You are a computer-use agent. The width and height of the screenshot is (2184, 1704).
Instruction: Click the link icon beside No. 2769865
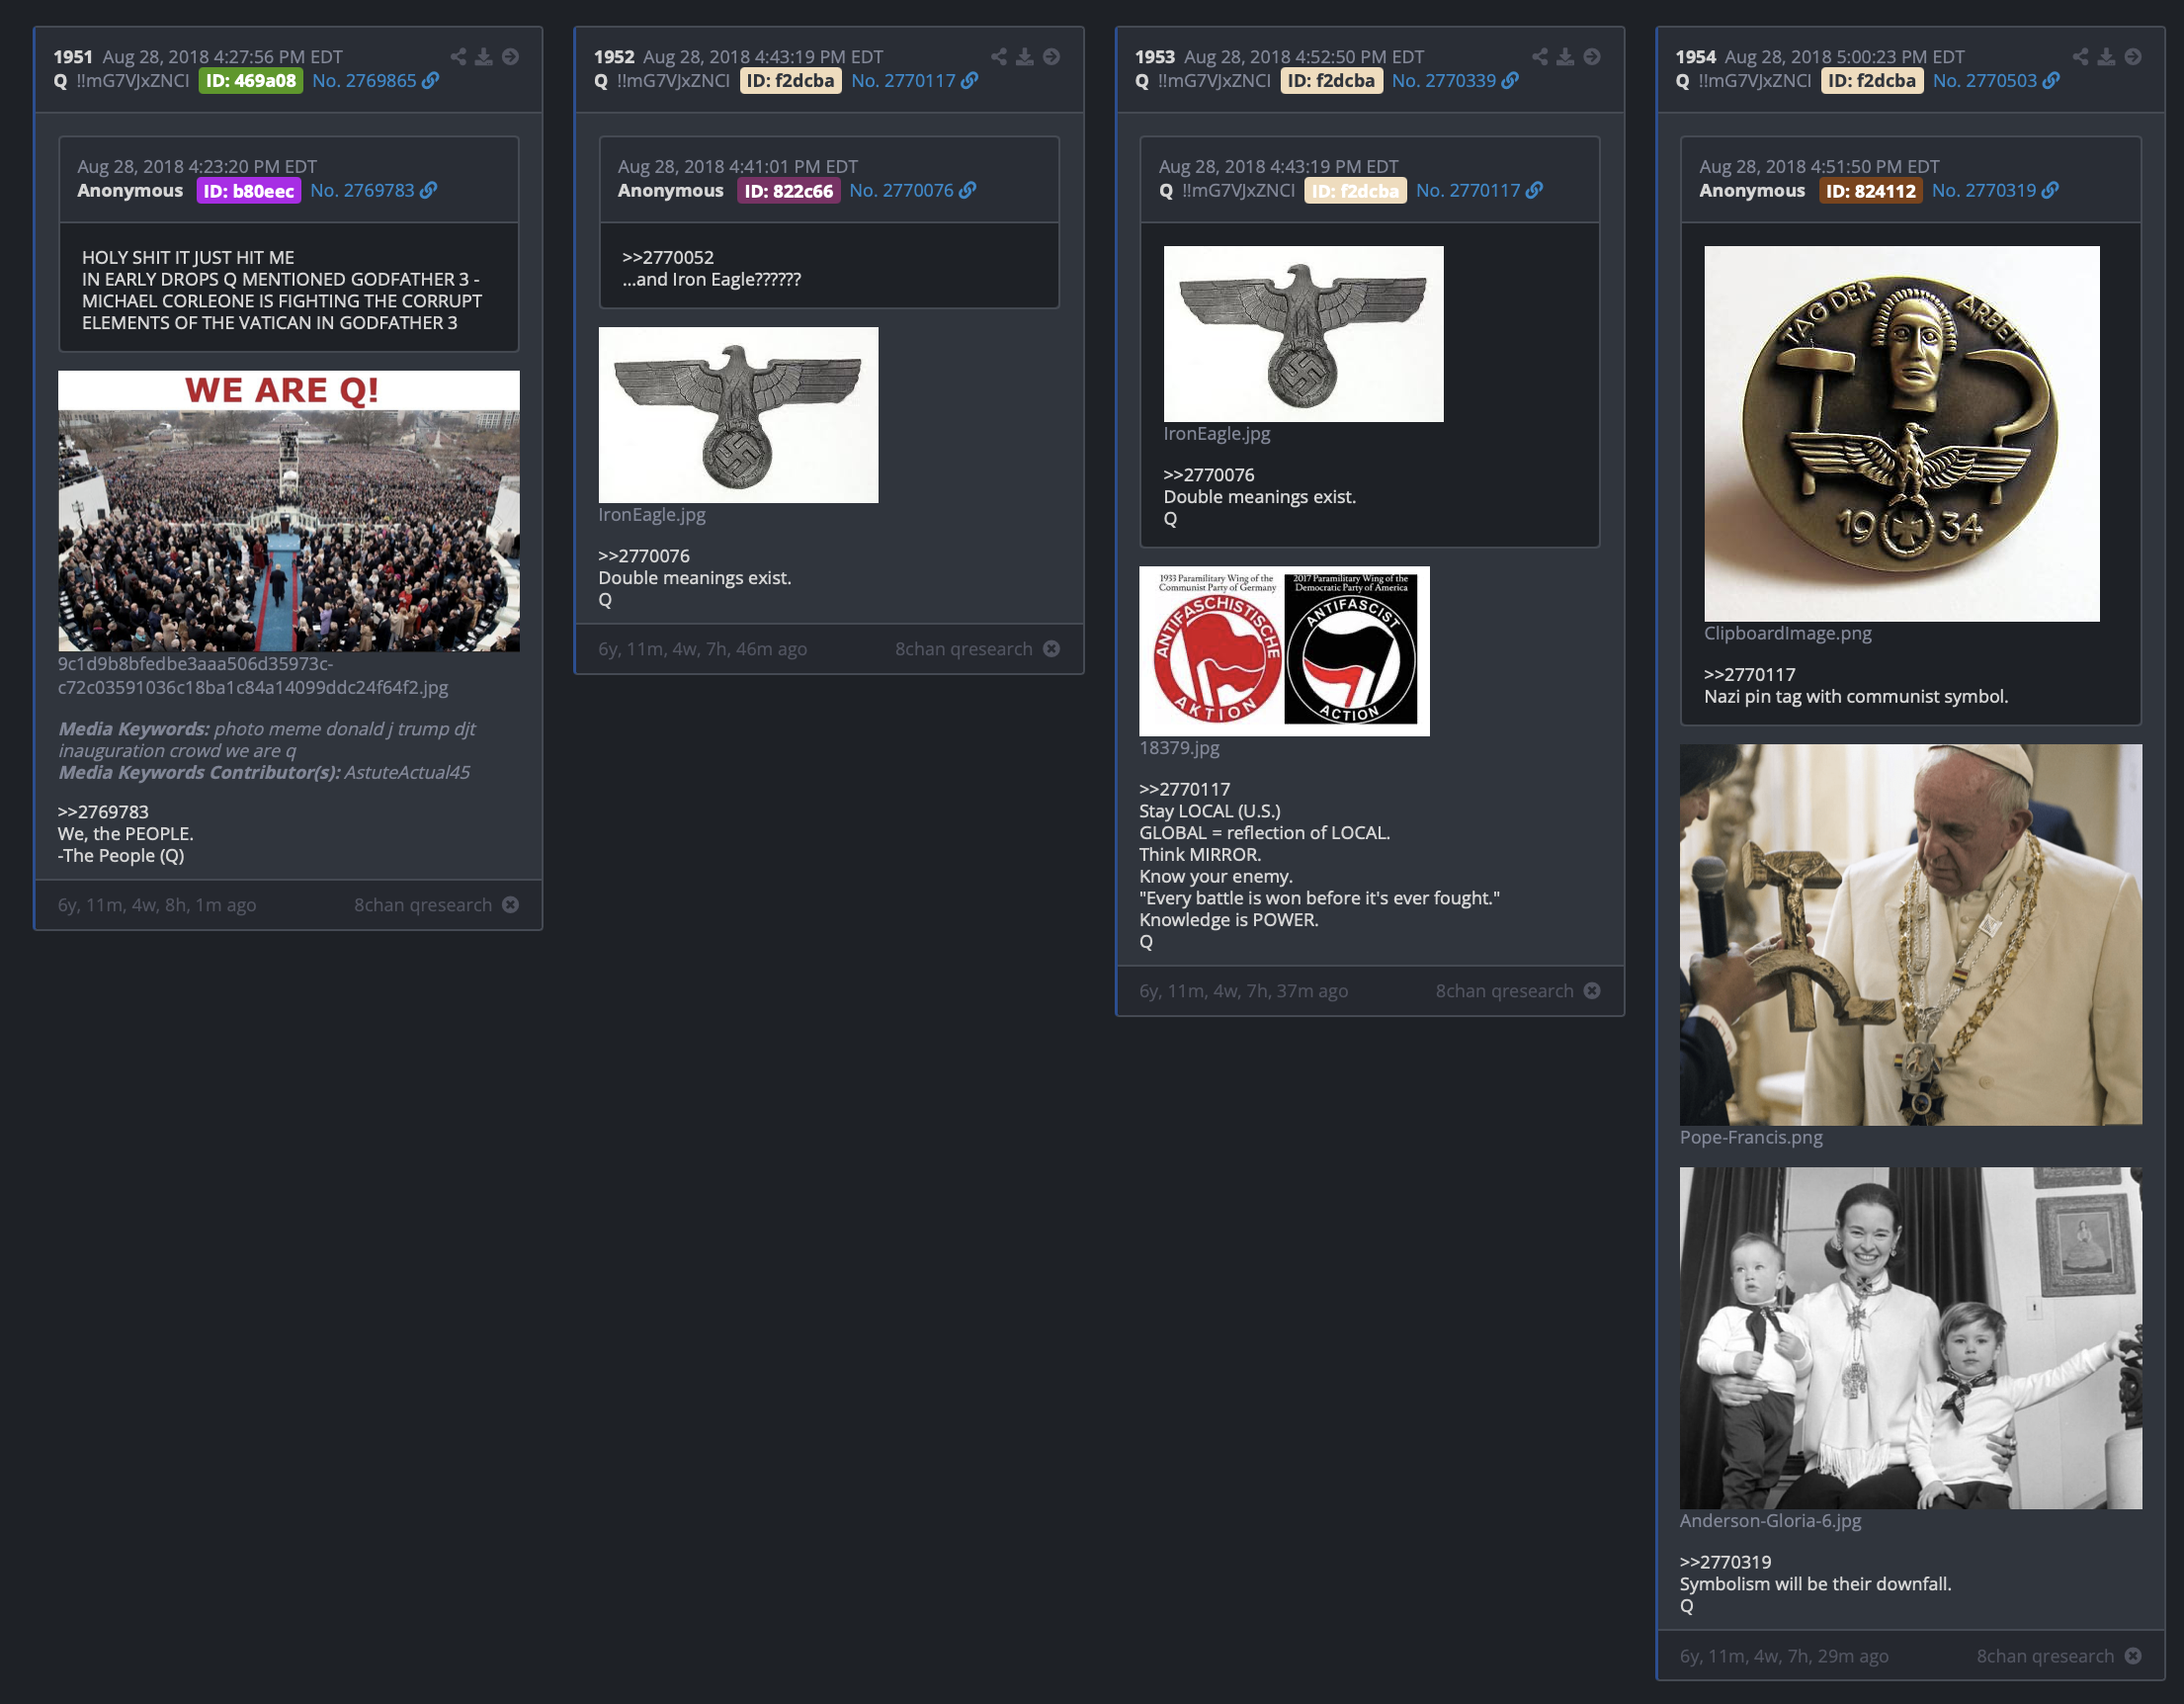[x=431, y=81]
